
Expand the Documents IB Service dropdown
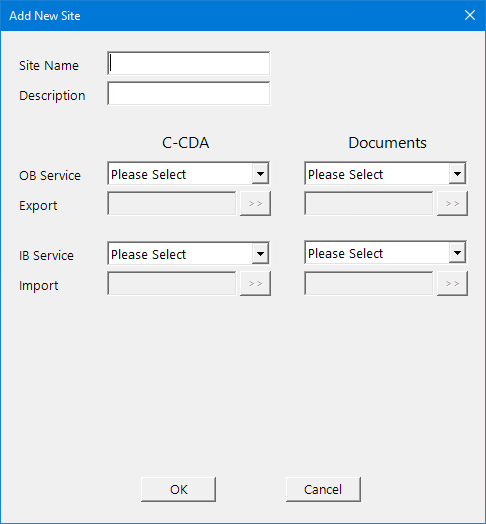click(x=385, y=252)
